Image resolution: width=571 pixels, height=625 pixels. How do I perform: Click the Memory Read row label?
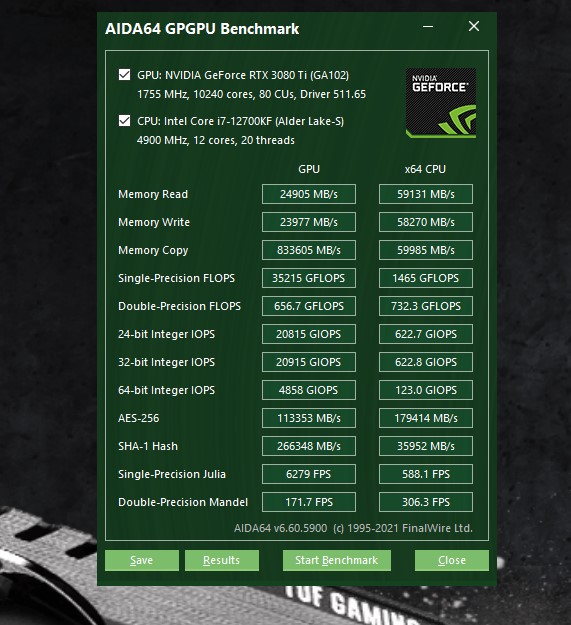click(x=153, y=194)
